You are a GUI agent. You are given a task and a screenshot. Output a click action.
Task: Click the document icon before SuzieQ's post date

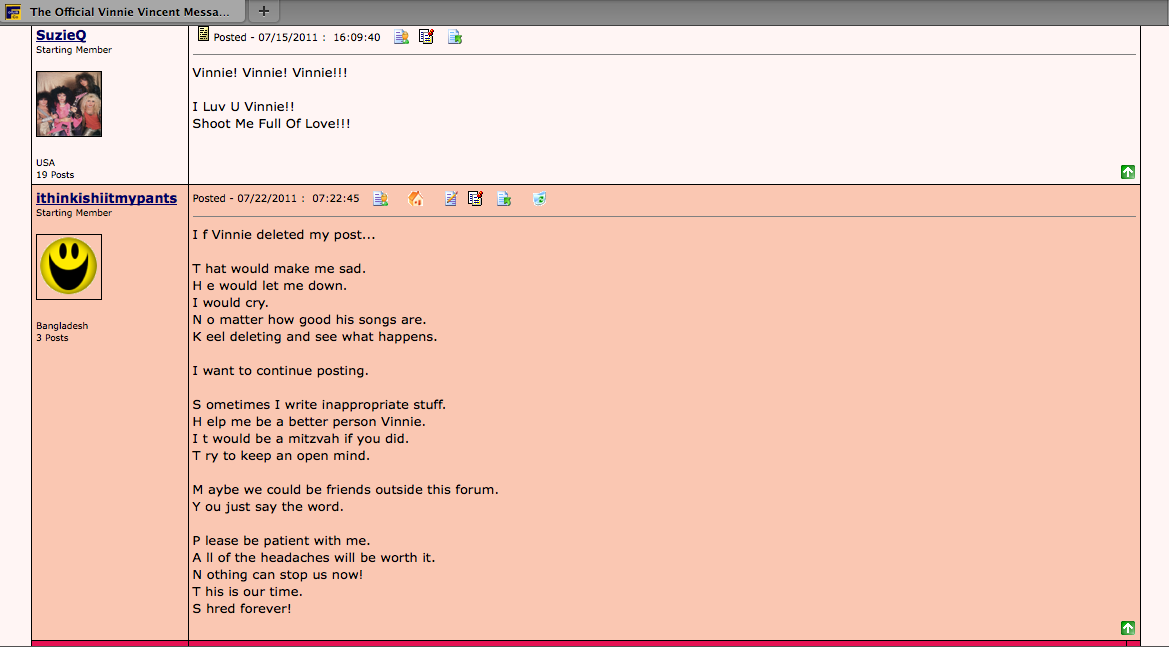pos(203,35)
